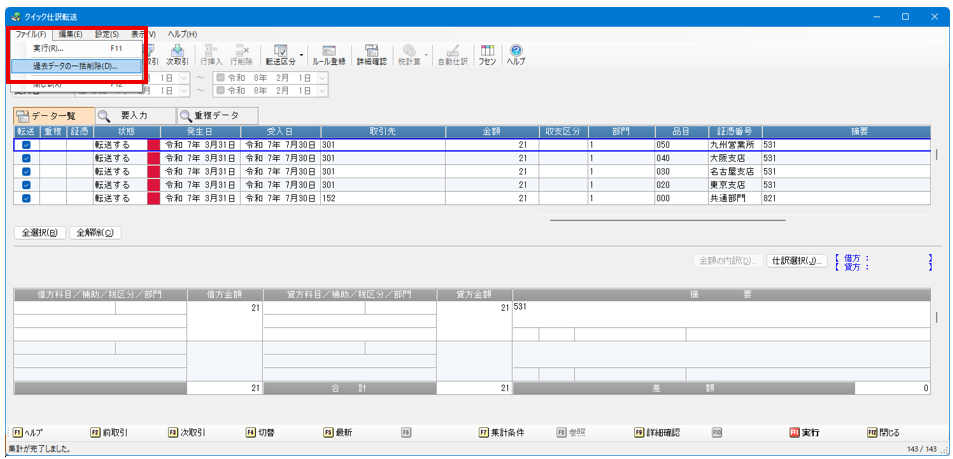This screenshot has height=459, width=953.
Task: Toggle 転送 checkbox in the third data row
Action: point(26,171)
